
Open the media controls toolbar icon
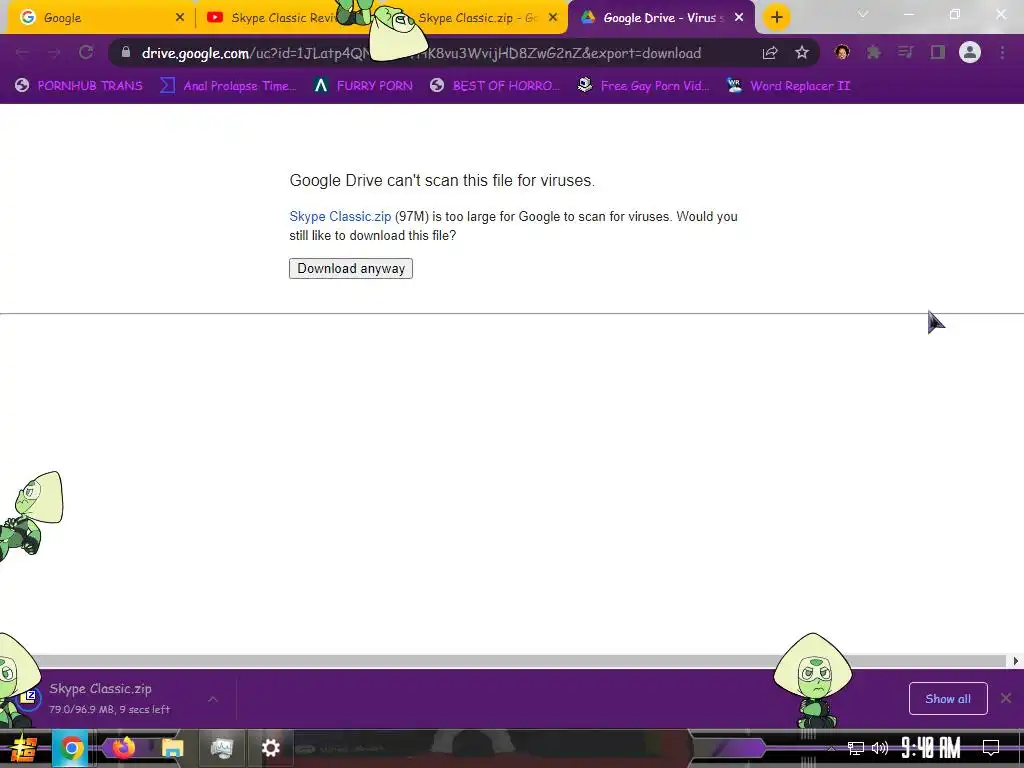tap(905, 52)
